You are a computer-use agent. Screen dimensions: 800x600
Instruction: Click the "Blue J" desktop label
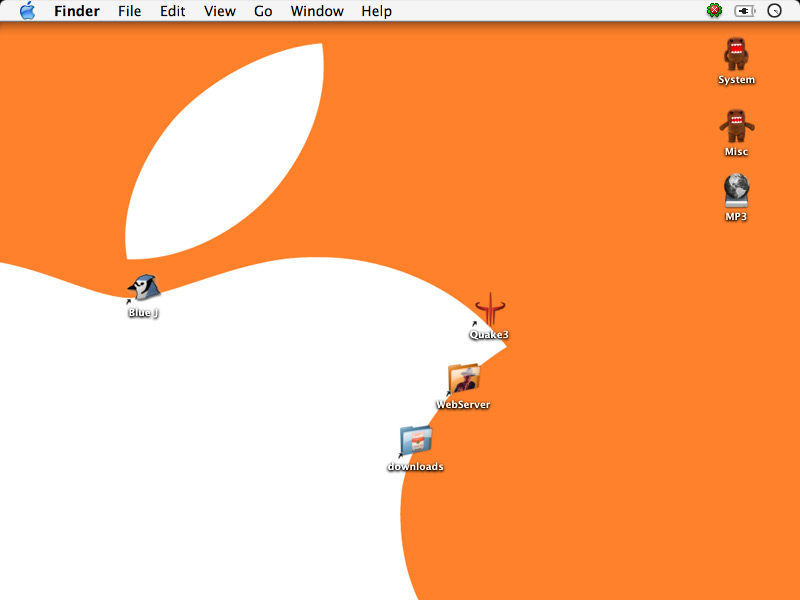143,313
